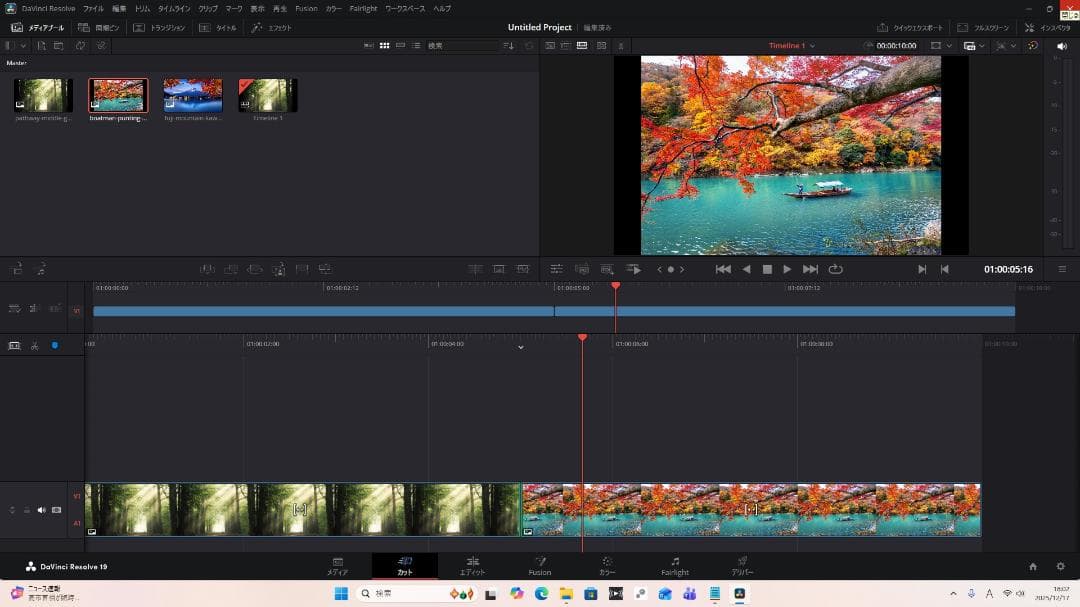The width and height of the screenshot is (1080, 607).
Task: Click the stop button in viewer transport
Action: (767, 269)
